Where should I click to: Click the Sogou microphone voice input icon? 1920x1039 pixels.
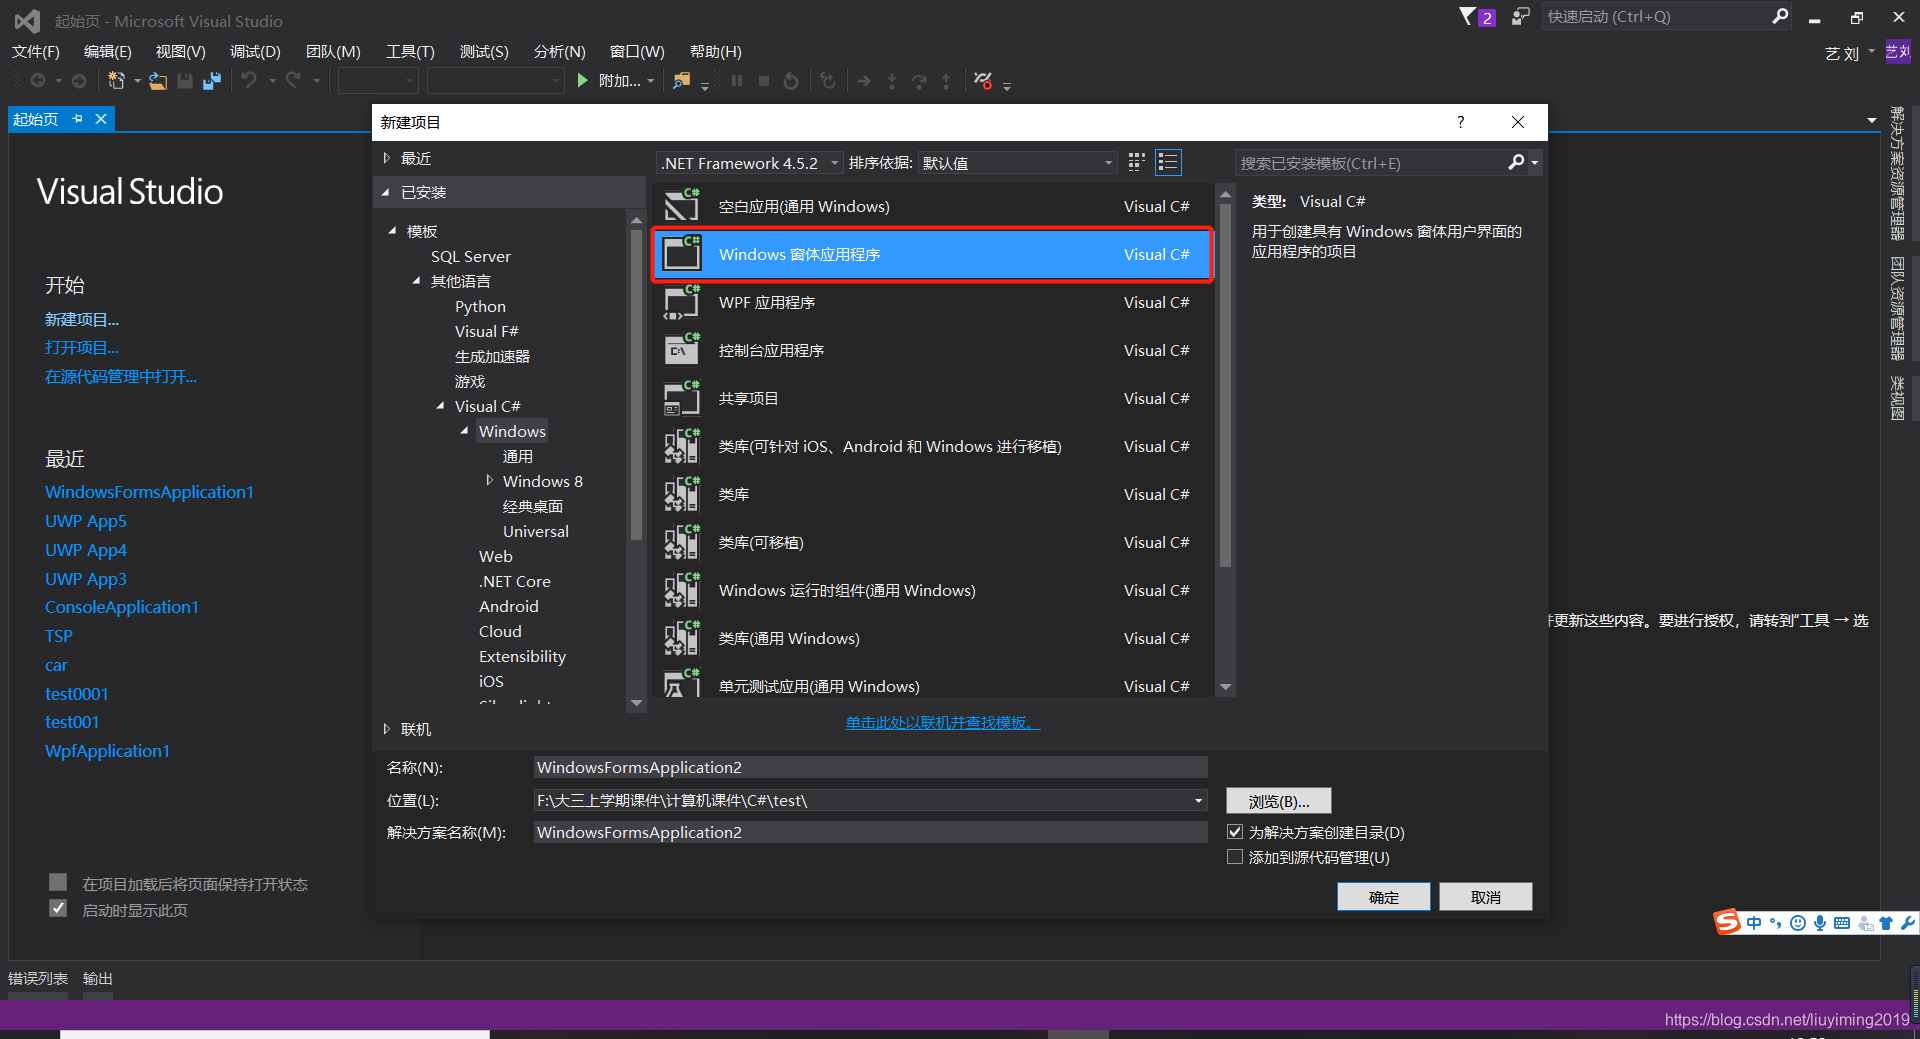click(x=1820, y=923)
